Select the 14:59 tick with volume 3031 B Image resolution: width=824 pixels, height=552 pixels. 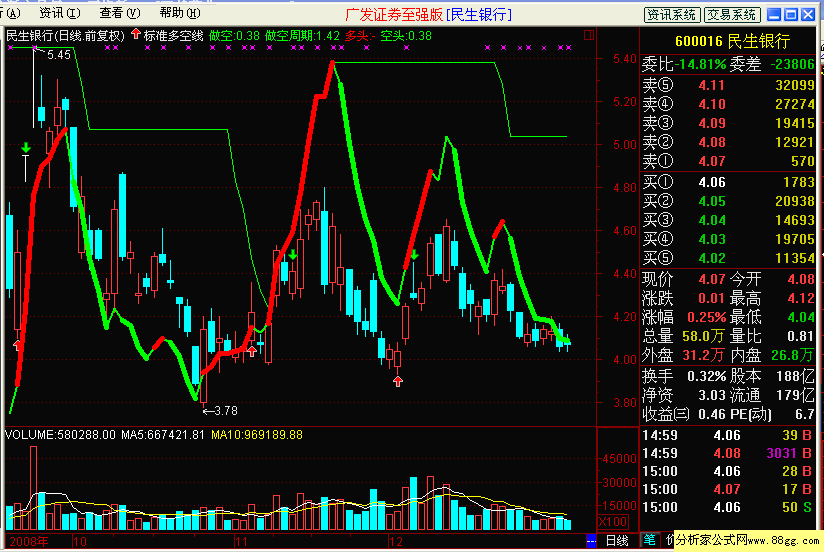coord(727,453)
